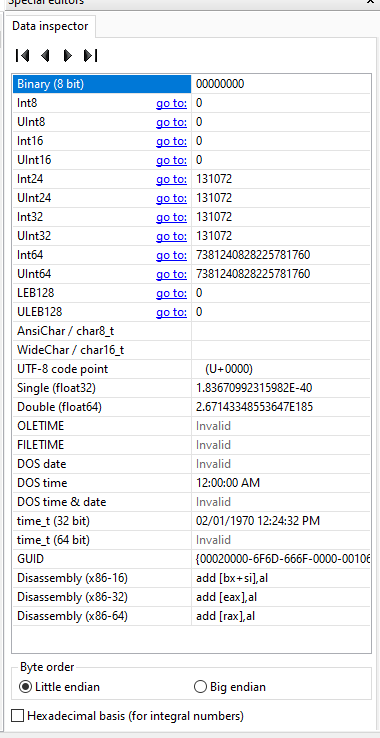Viewport: 380px width, 738px height.
Task: Select Big endian byte order
Action: click(x=230, y=687)
